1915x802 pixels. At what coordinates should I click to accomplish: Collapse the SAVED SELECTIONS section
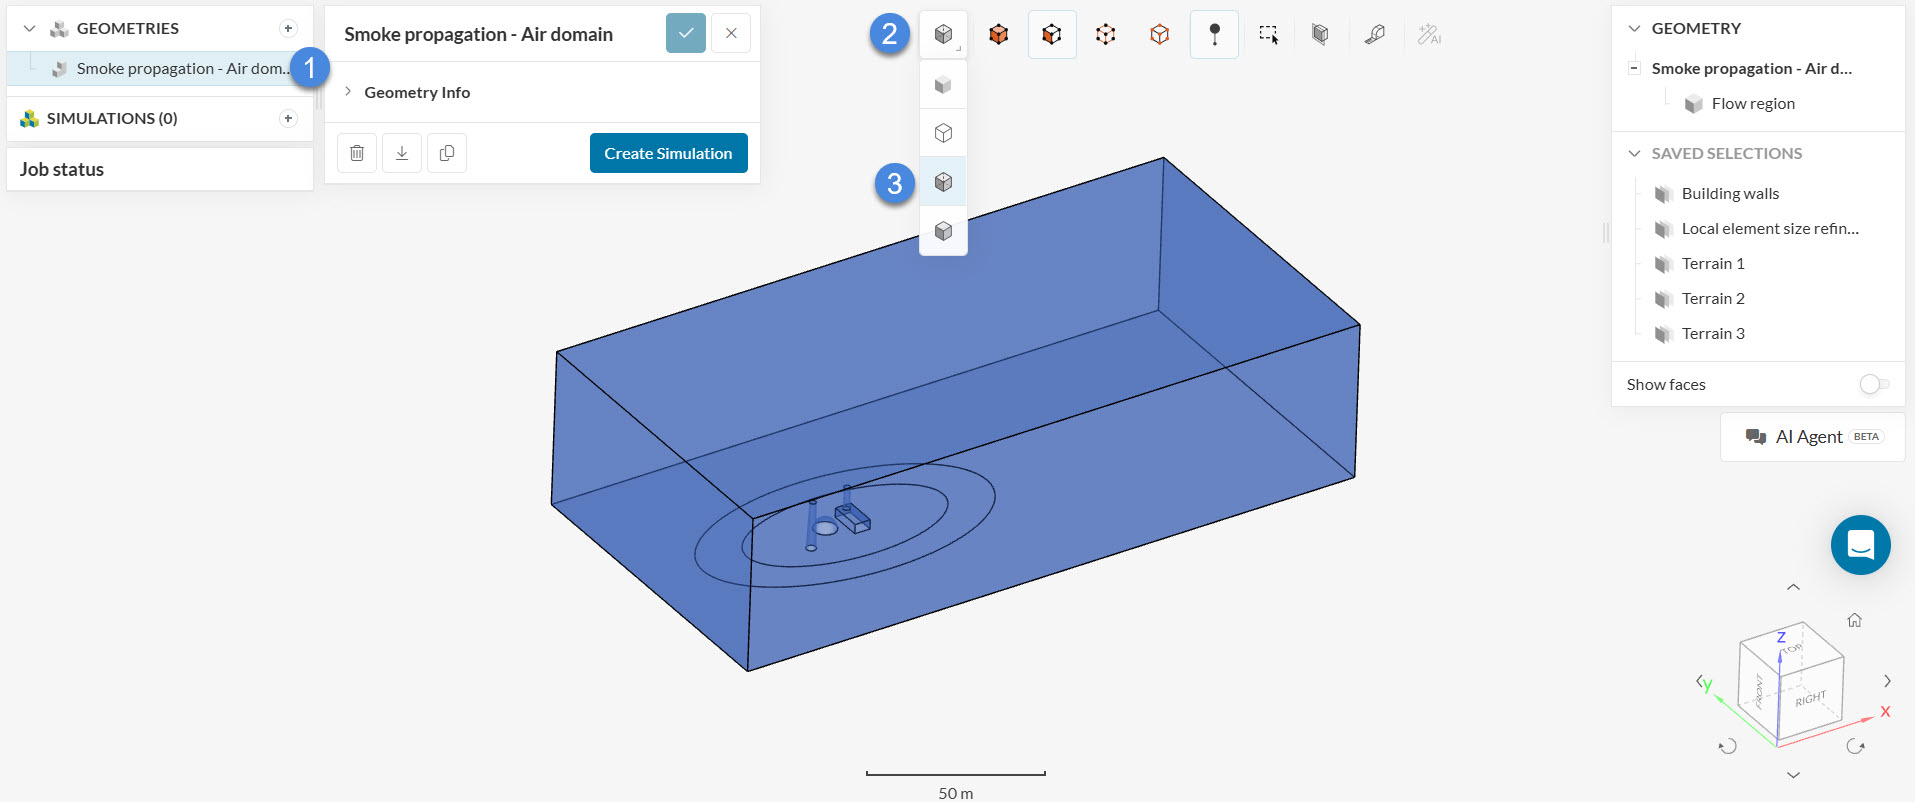[1634, 153]
